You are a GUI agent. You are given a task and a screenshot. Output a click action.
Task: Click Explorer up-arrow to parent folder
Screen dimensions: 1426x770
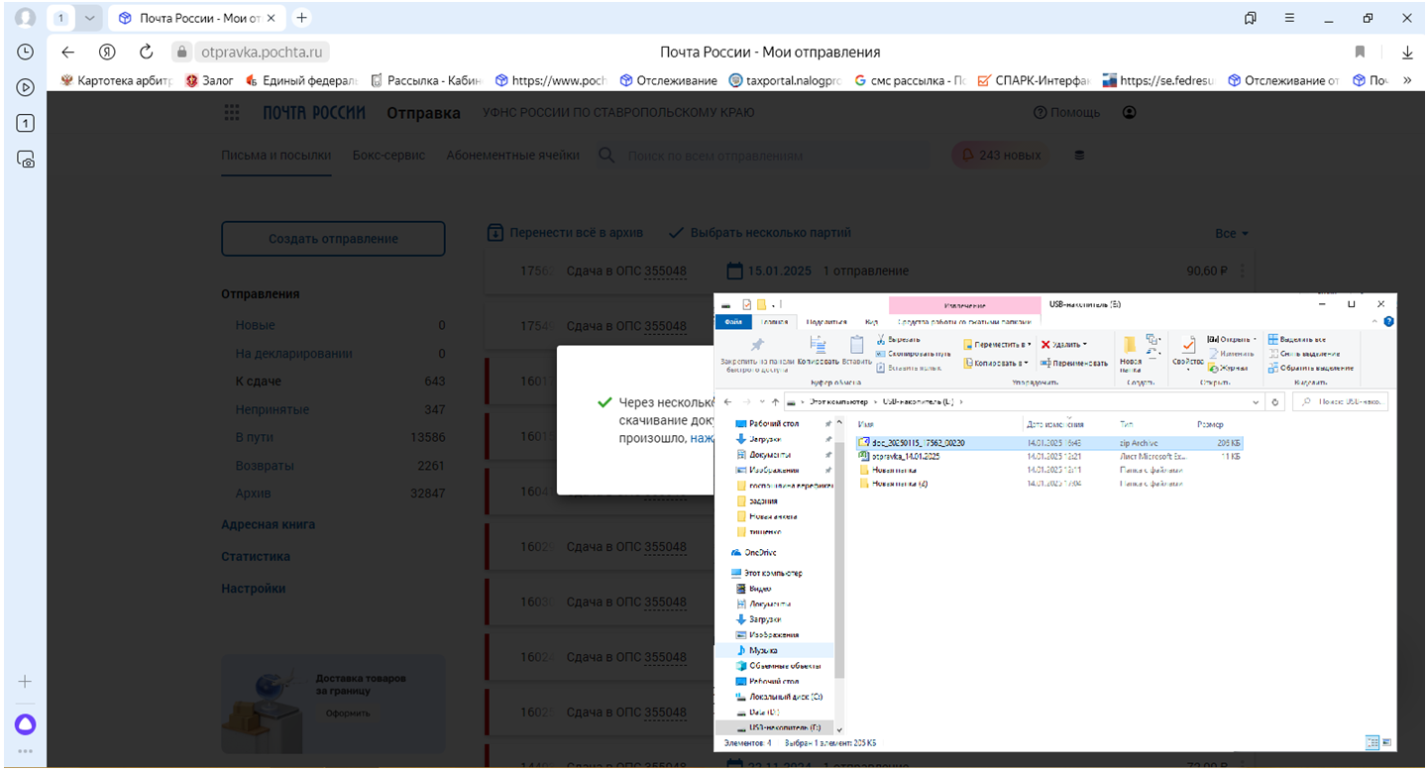tap(776, 402)
